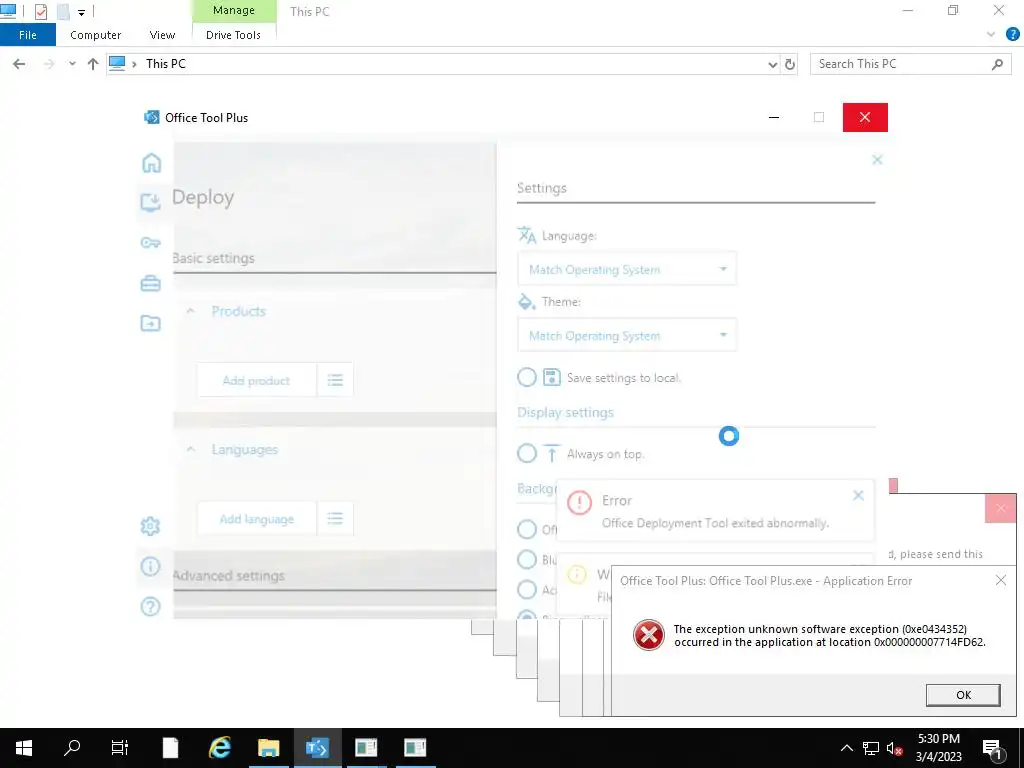Open the Theme dropdown
This screenshot has width=1024, height=768.
(627, 335)
